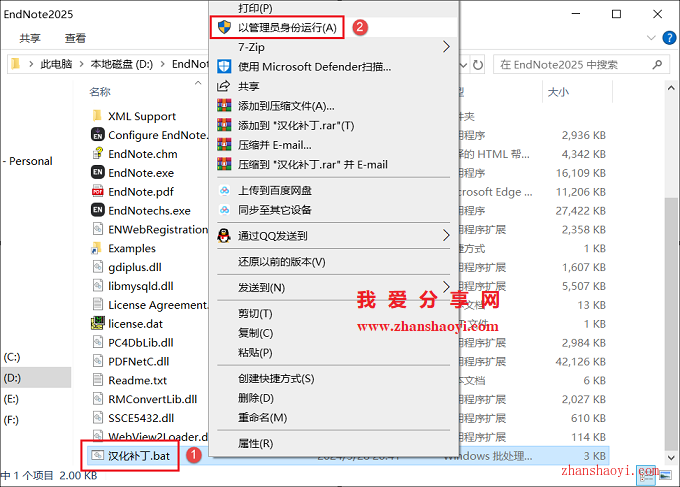Select the file PDFNetC.dll
The width and height of the screenshot is (680, 487).
coord(138,361)
